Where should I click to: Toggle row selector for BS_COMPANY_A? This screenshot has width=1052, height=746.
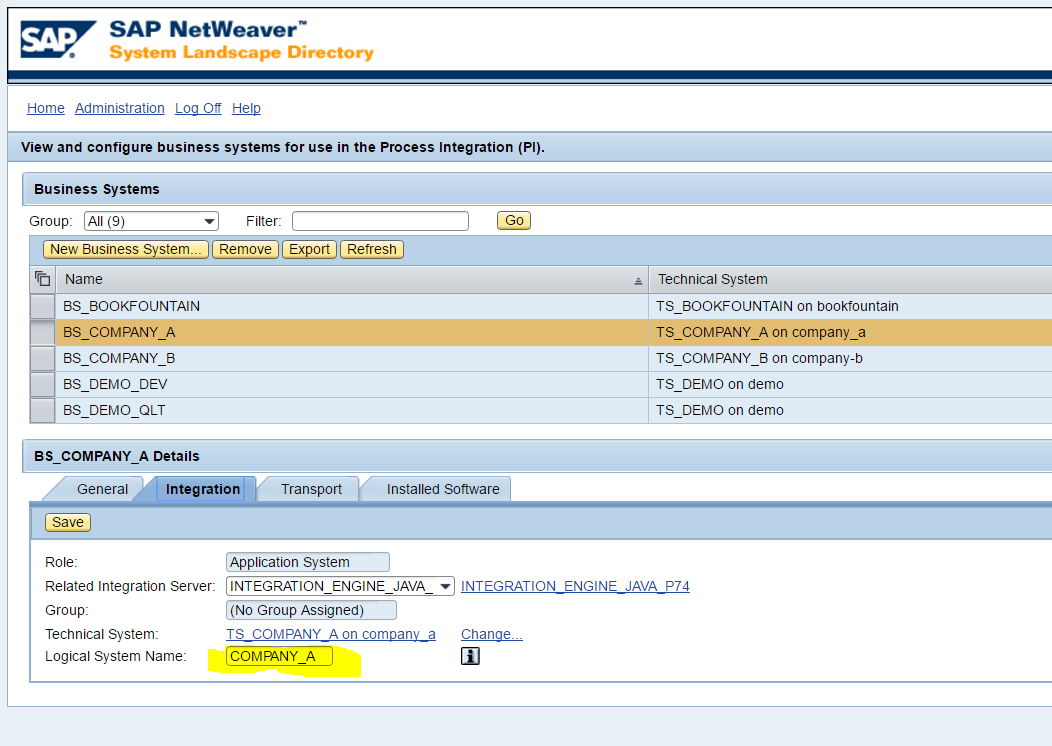click(x=42, y=332)
